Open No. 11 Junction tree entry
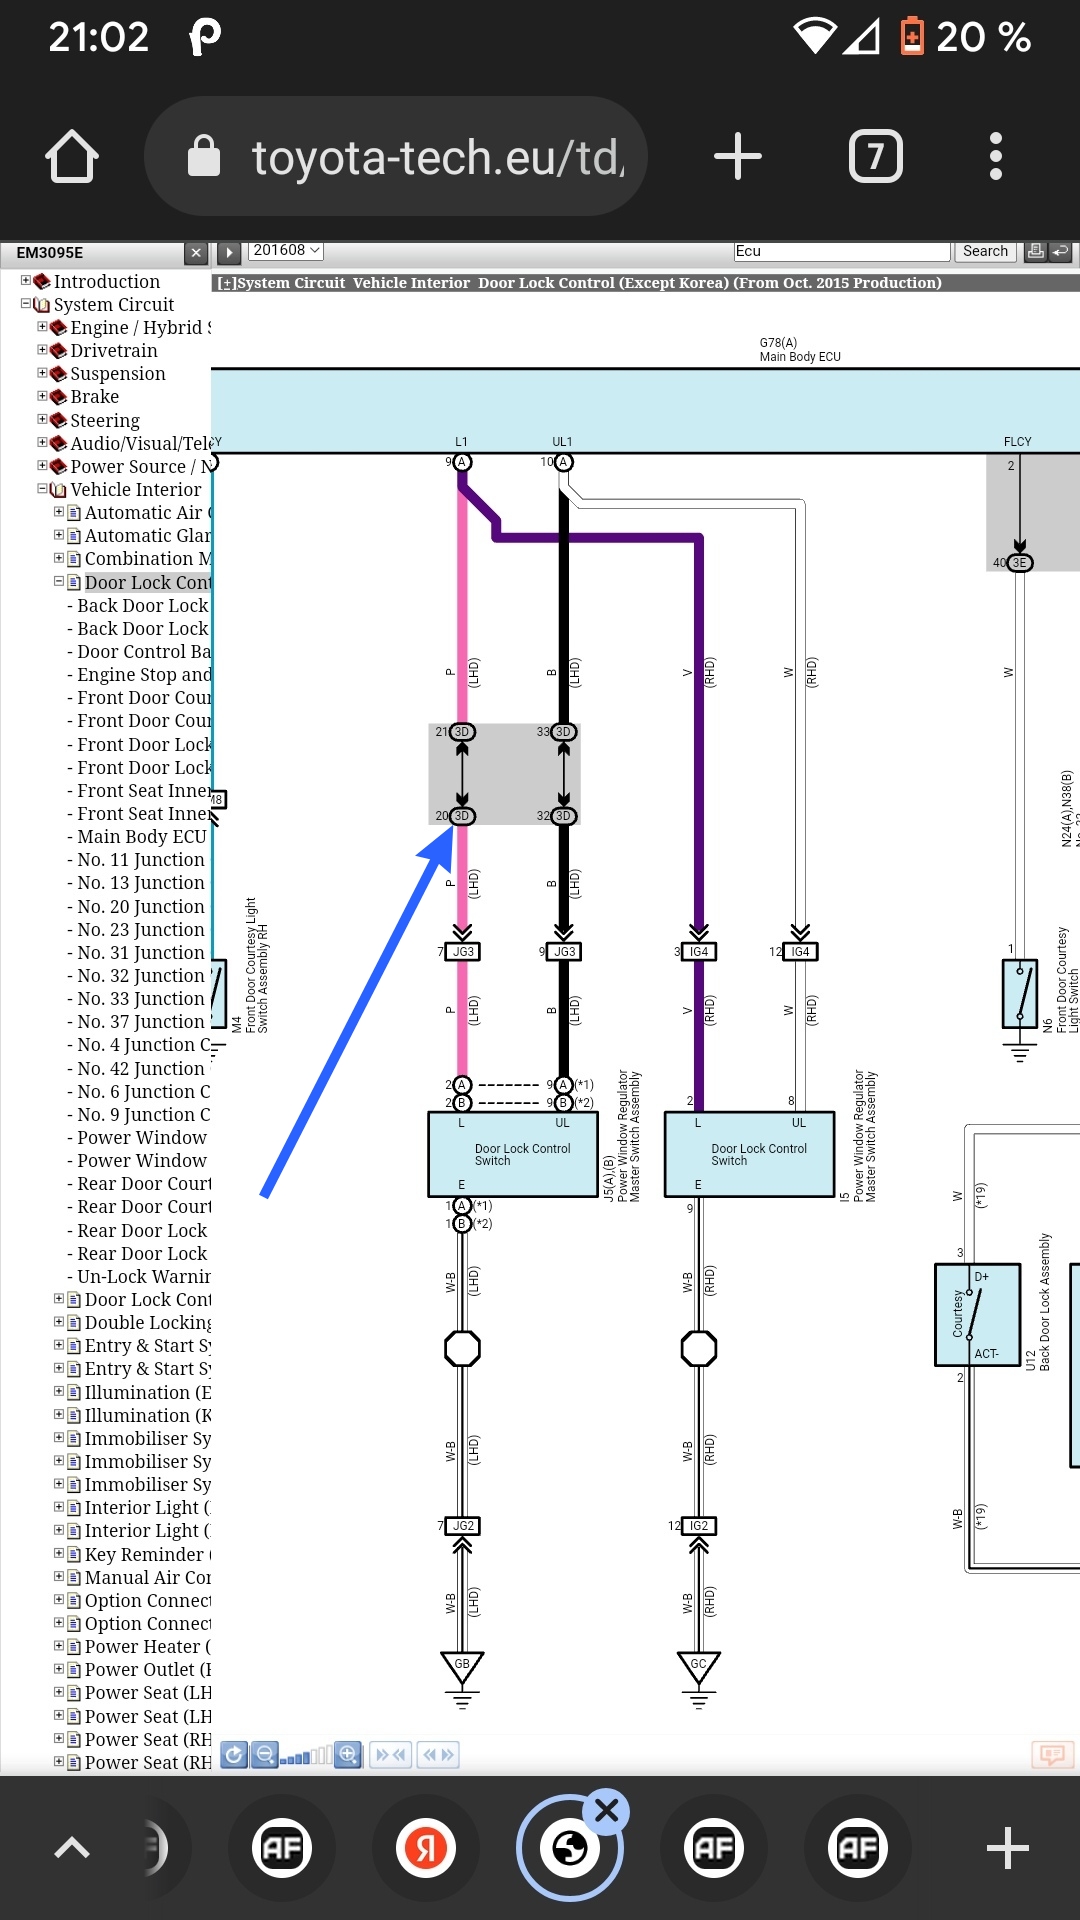Image resolution: width=1080 pixels, height=1920 pixels. point(140,860)
